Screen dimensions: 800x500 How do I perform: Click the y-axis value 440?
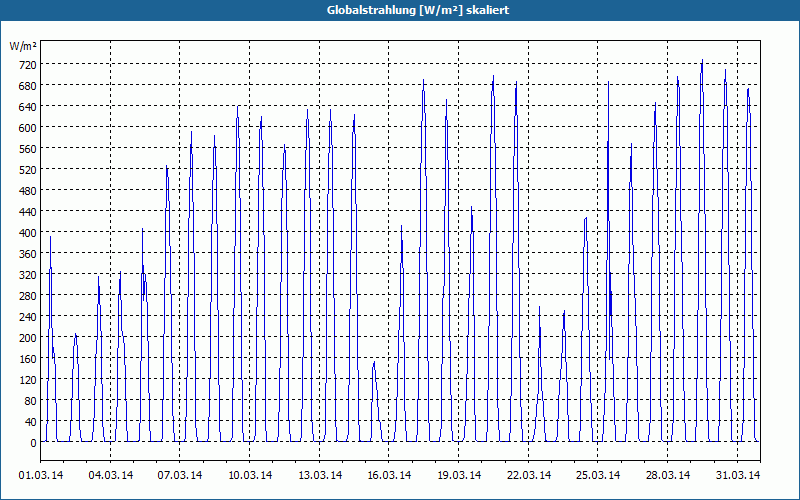coord(28,212)
